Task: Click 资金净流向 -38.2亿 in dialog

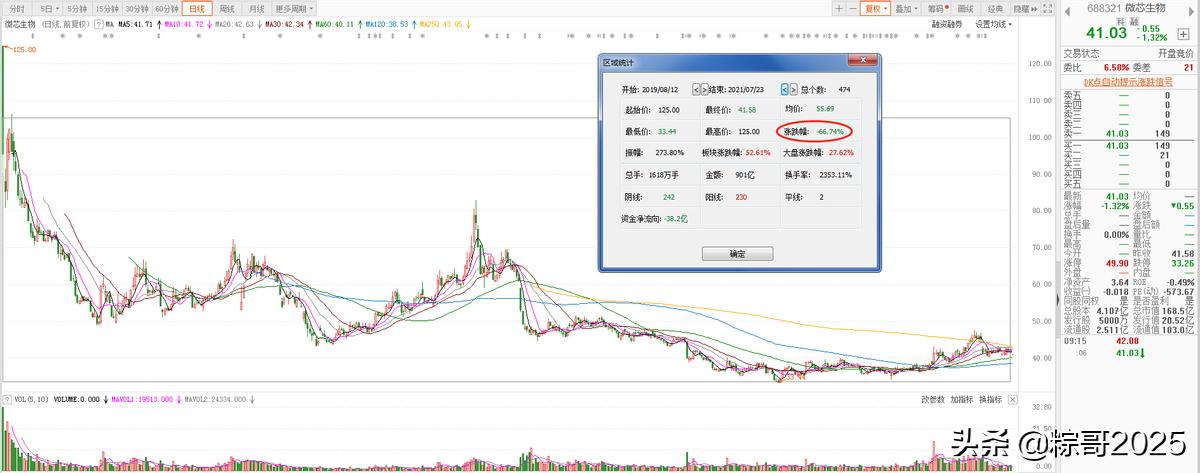Action: [x=654, y=218]
